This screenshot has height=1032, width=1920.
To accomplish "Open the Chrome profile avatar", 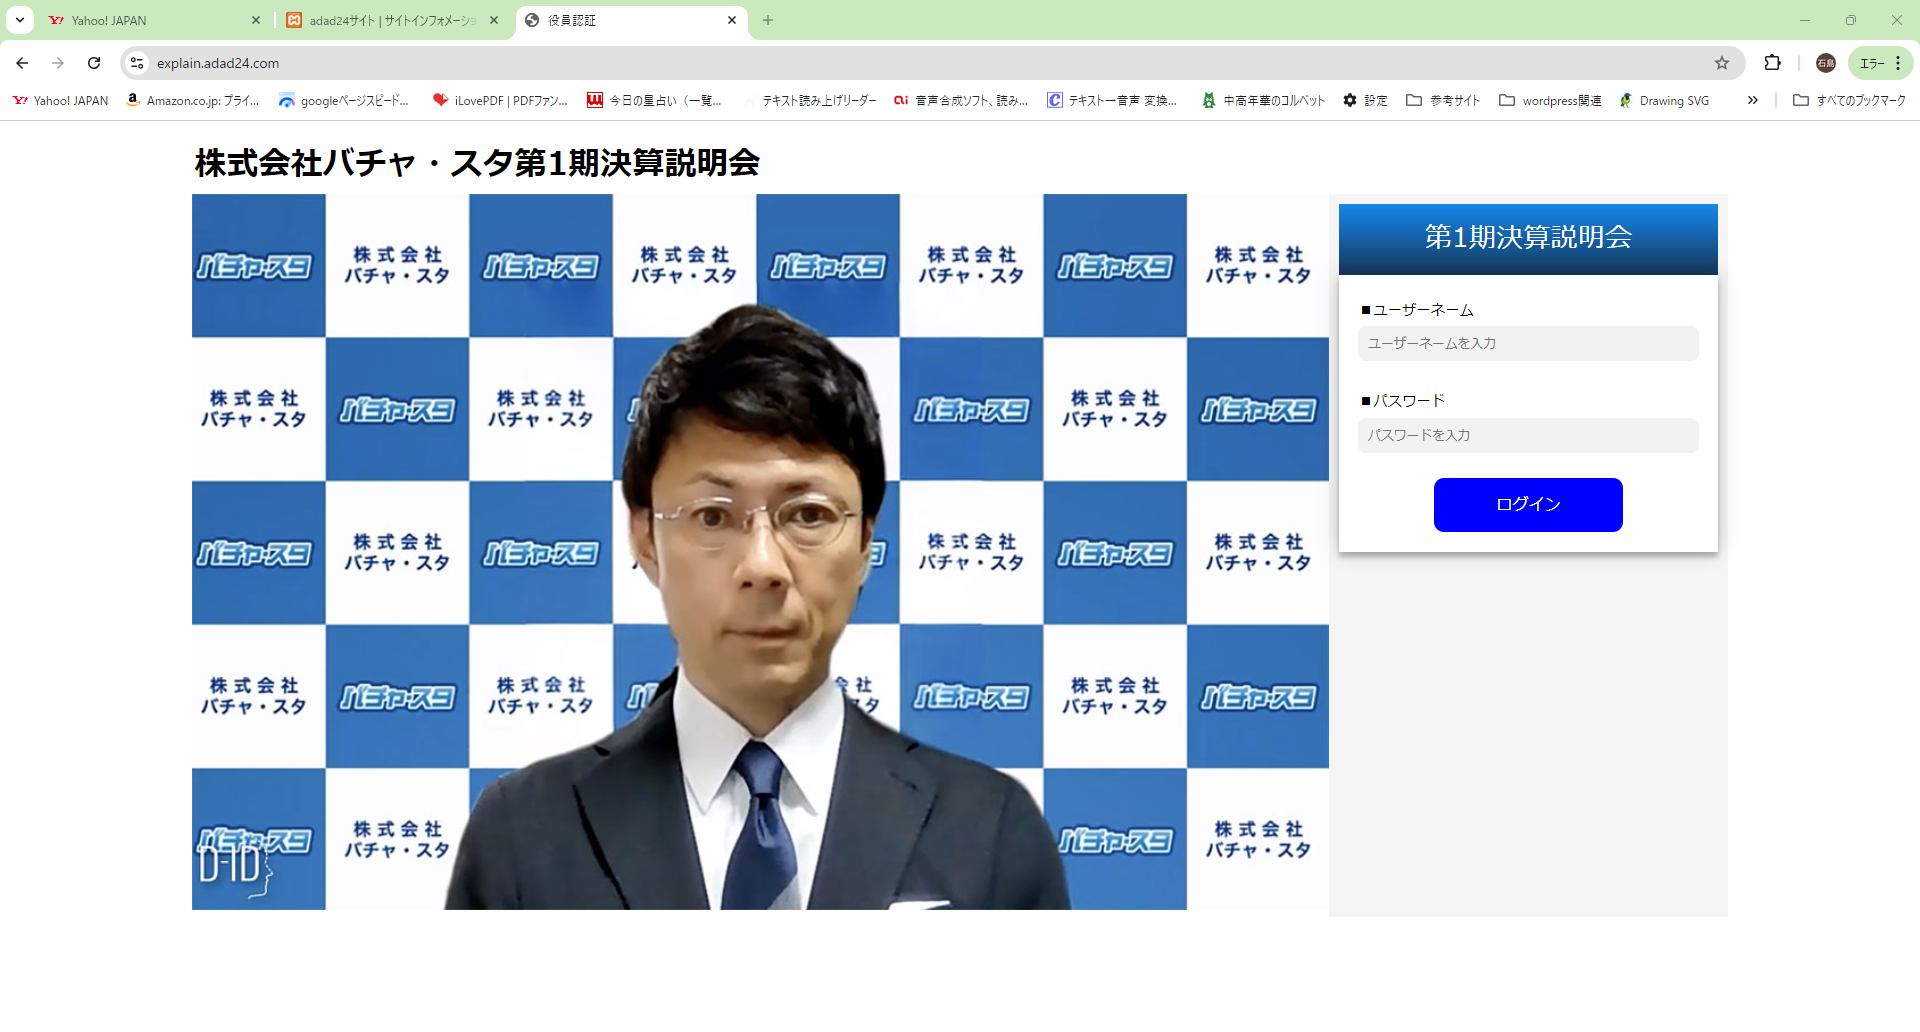I will click(x=1826, y=63).
